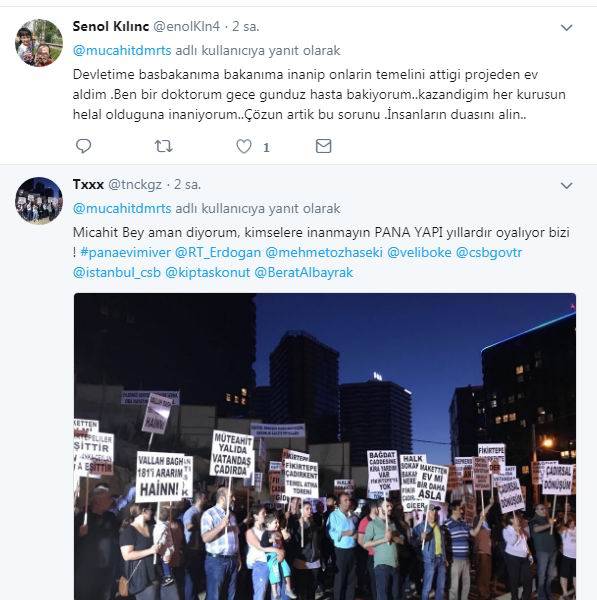597x600 pixels.
Task: Open Senol Kılınc's profile picture
Action: point(39,43)
